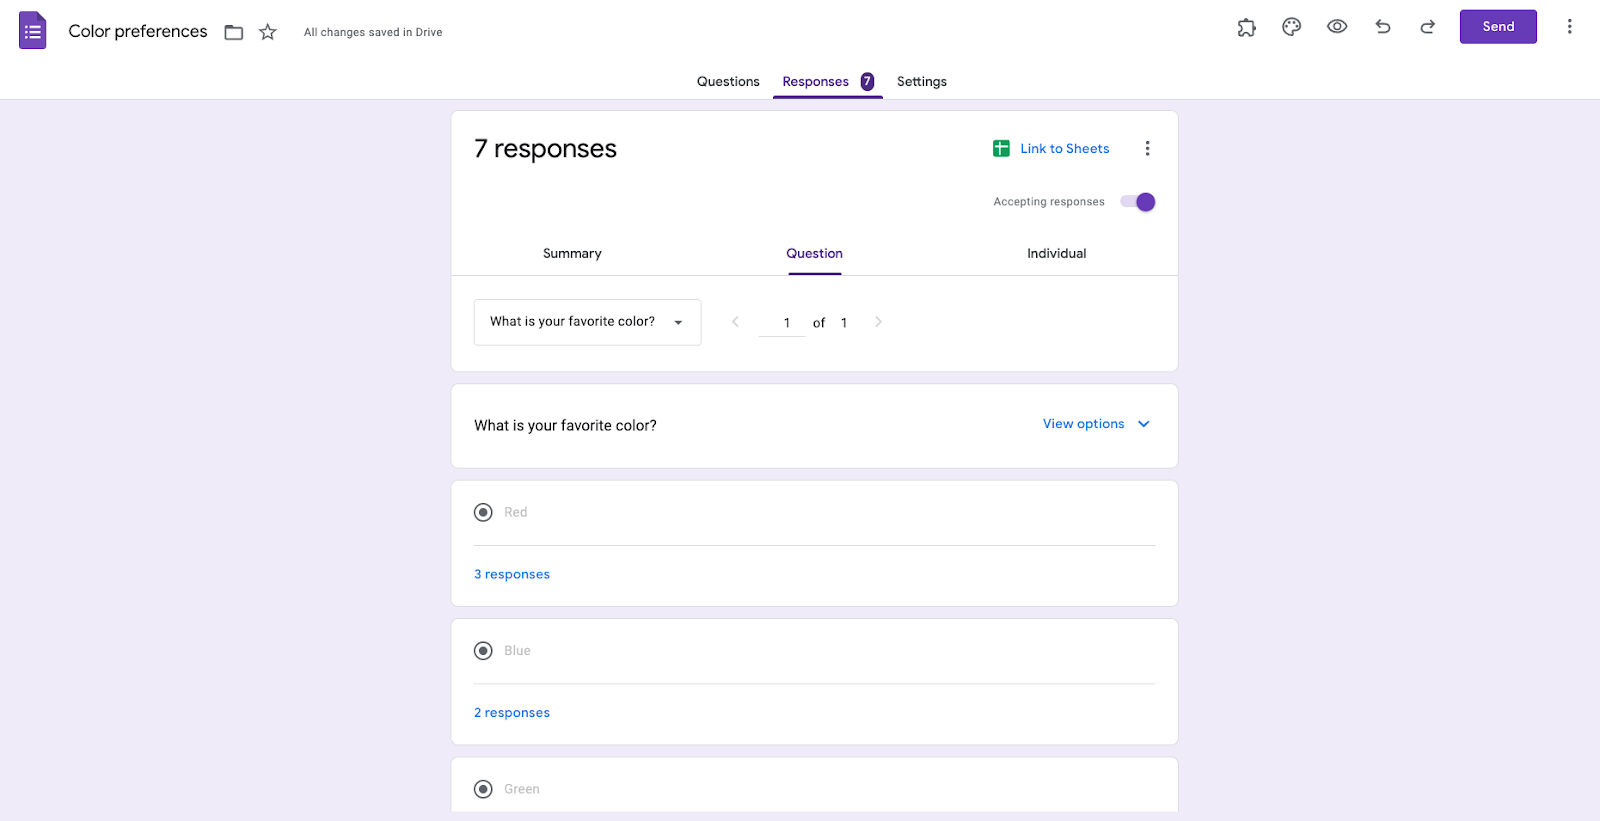Click the move to folder icon
The height and width of the screenshot is (821, 1600).
(x=234, y=32)
